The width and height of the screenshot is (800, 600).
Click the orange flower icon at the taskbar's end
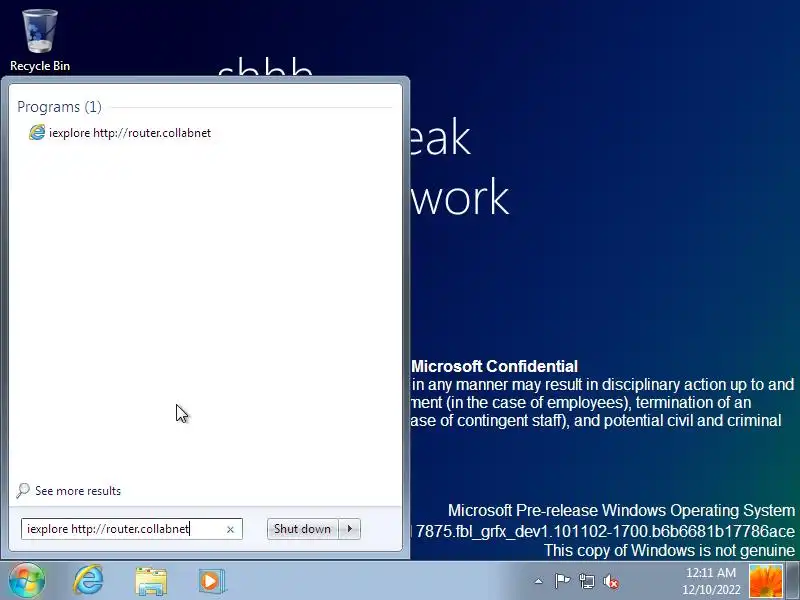(765, 581)
